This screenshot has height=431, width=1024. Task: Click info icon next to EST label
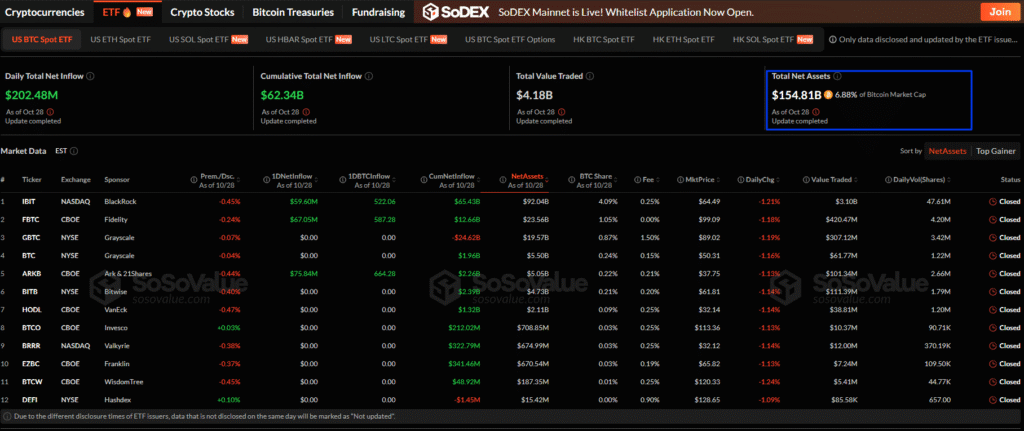[74, 151]
